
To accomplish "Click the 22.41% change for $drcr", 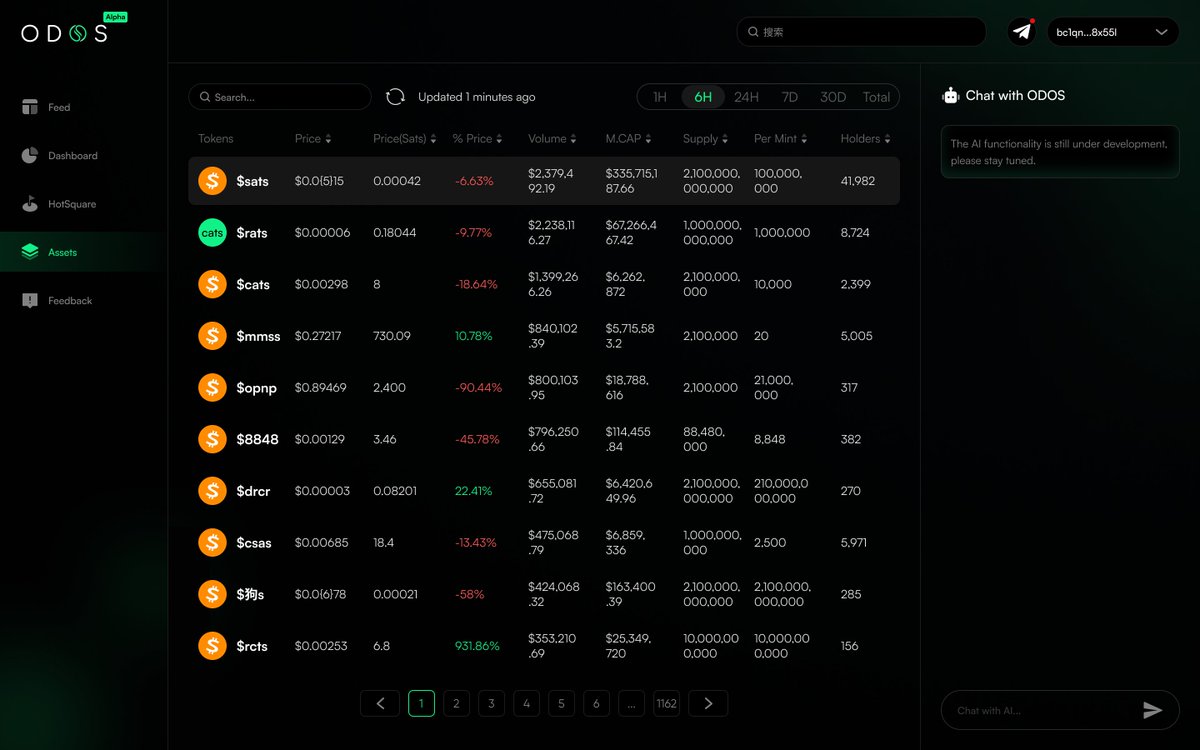I will 474,491.
